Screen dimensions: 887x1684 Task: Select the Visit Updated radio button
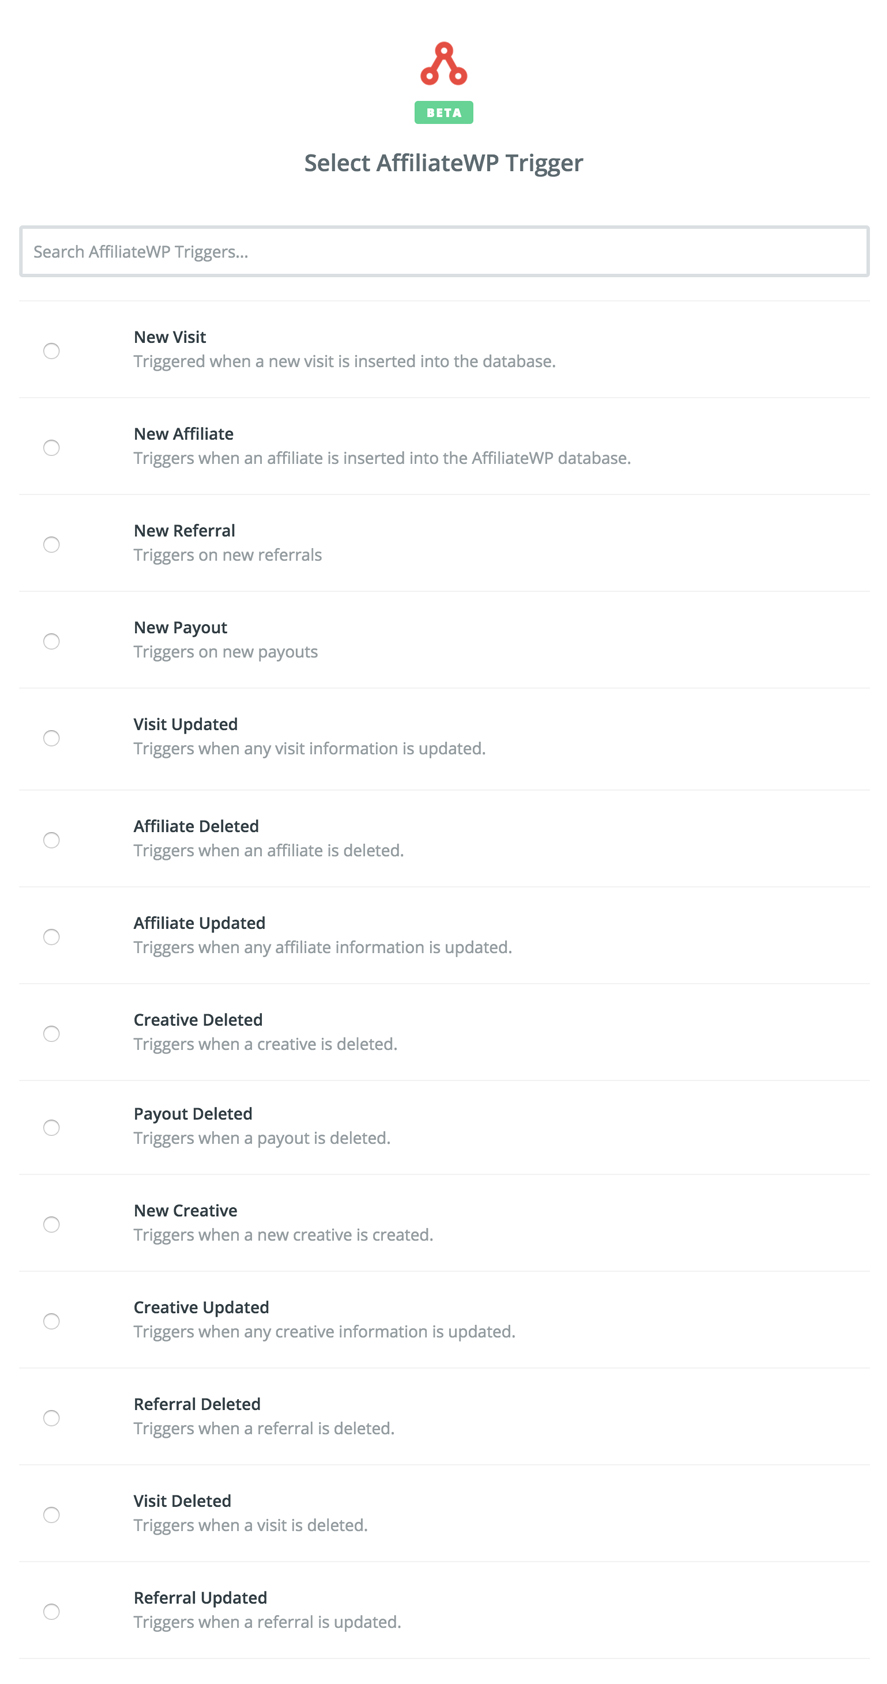point(52,739)
